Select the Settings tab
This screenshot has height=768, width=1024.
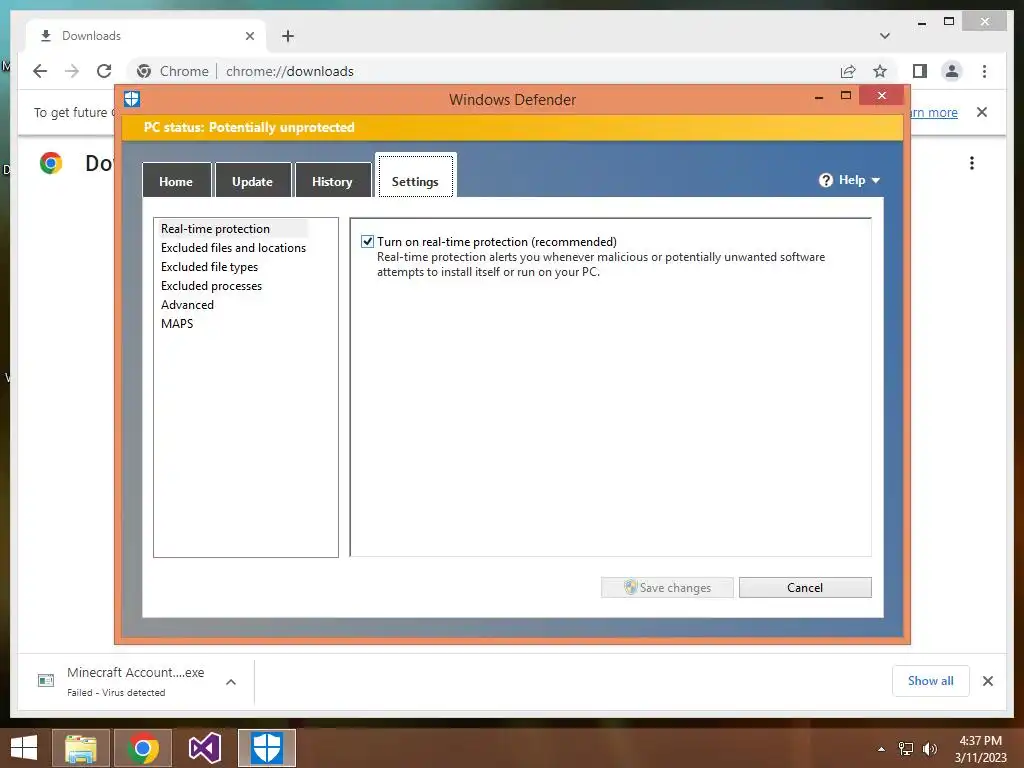click(x=415, y=176)
